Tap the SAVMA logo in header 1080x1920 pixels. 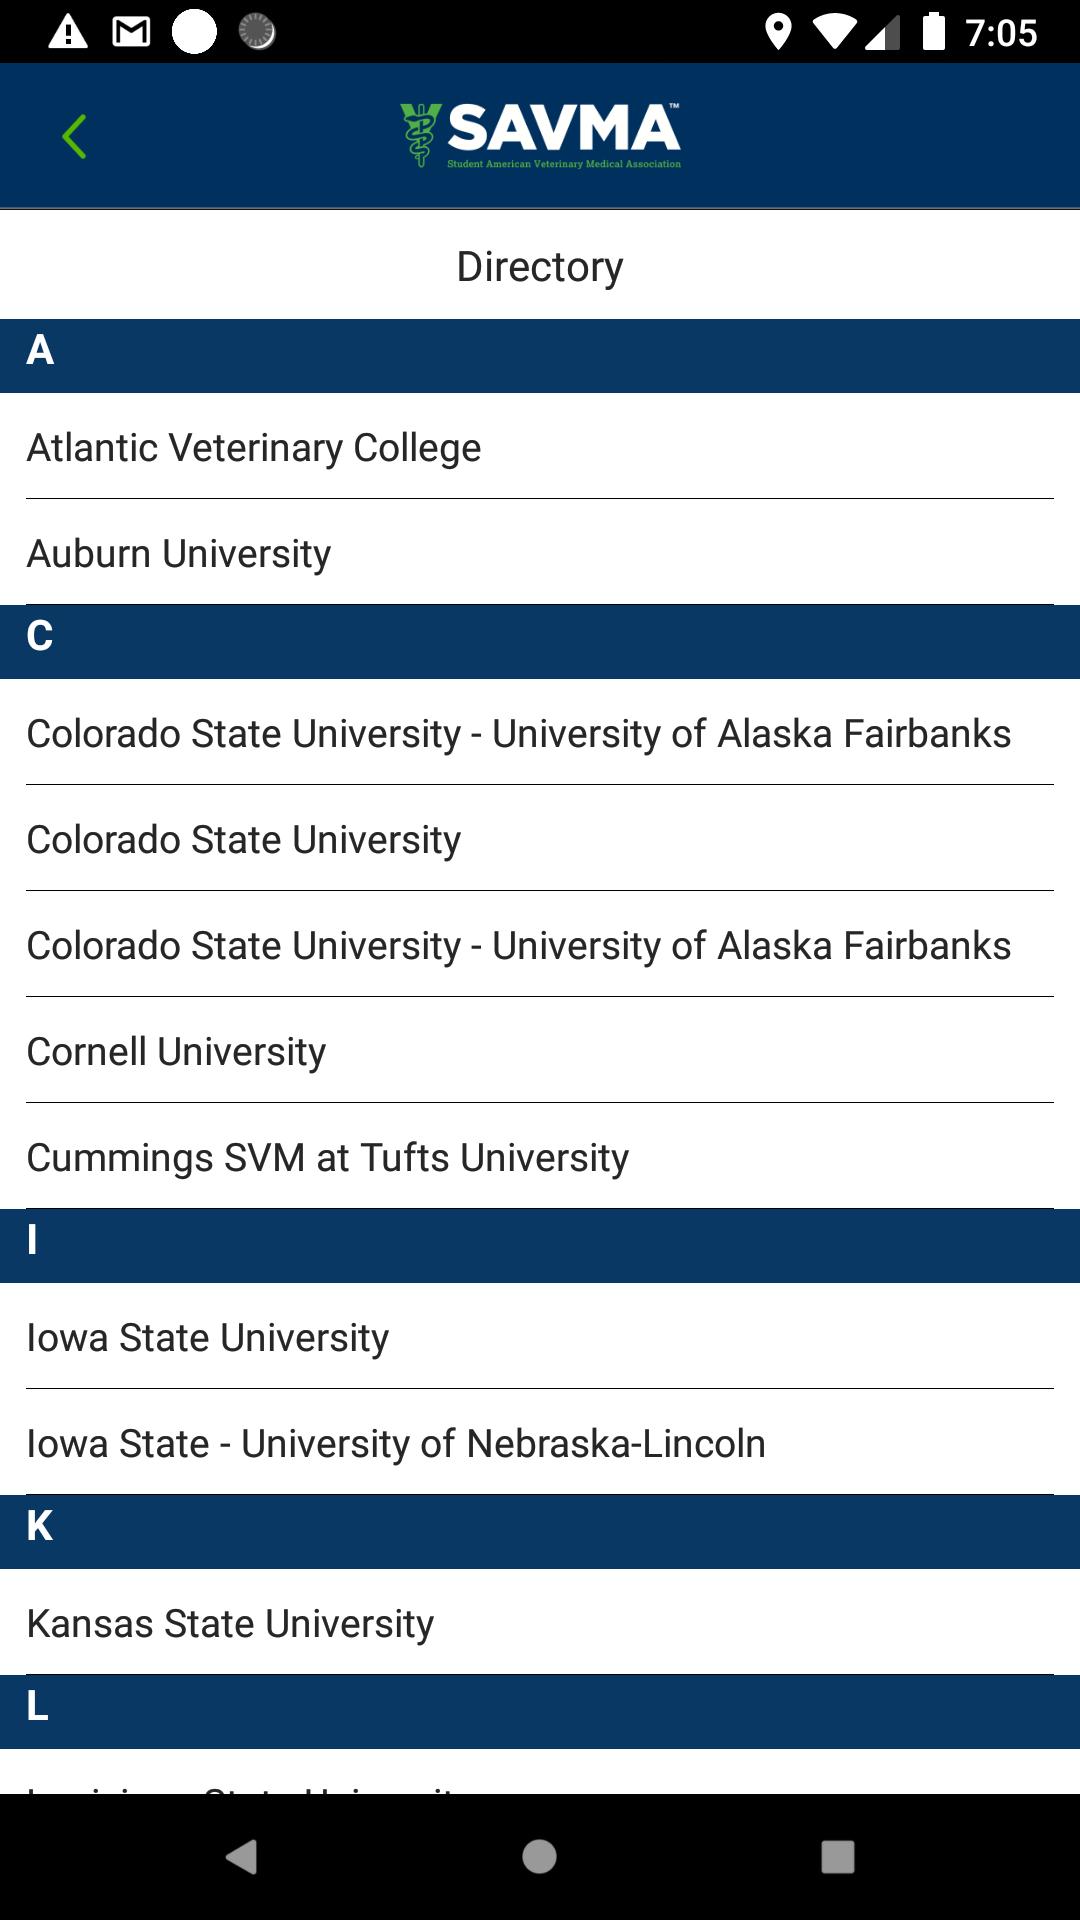(540, 135)
